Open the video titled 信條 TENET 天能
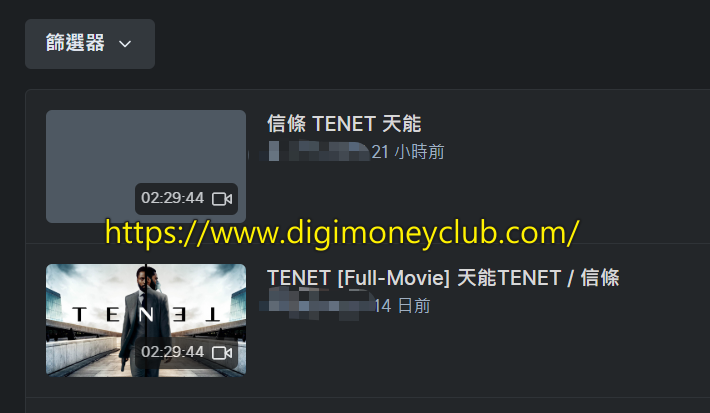This screenshot has height=413, width=710. tap(344, 124)
